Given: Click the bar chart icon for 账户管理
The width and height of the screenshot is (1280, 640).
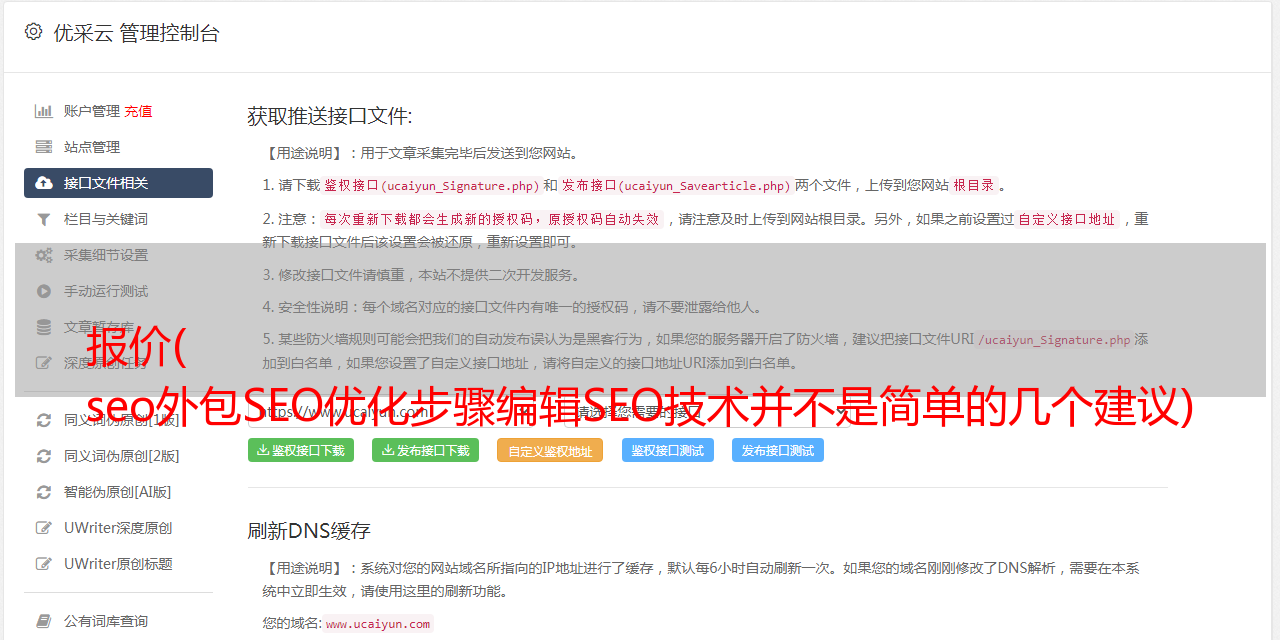Looking at the screenshot, I should [44, 111].
